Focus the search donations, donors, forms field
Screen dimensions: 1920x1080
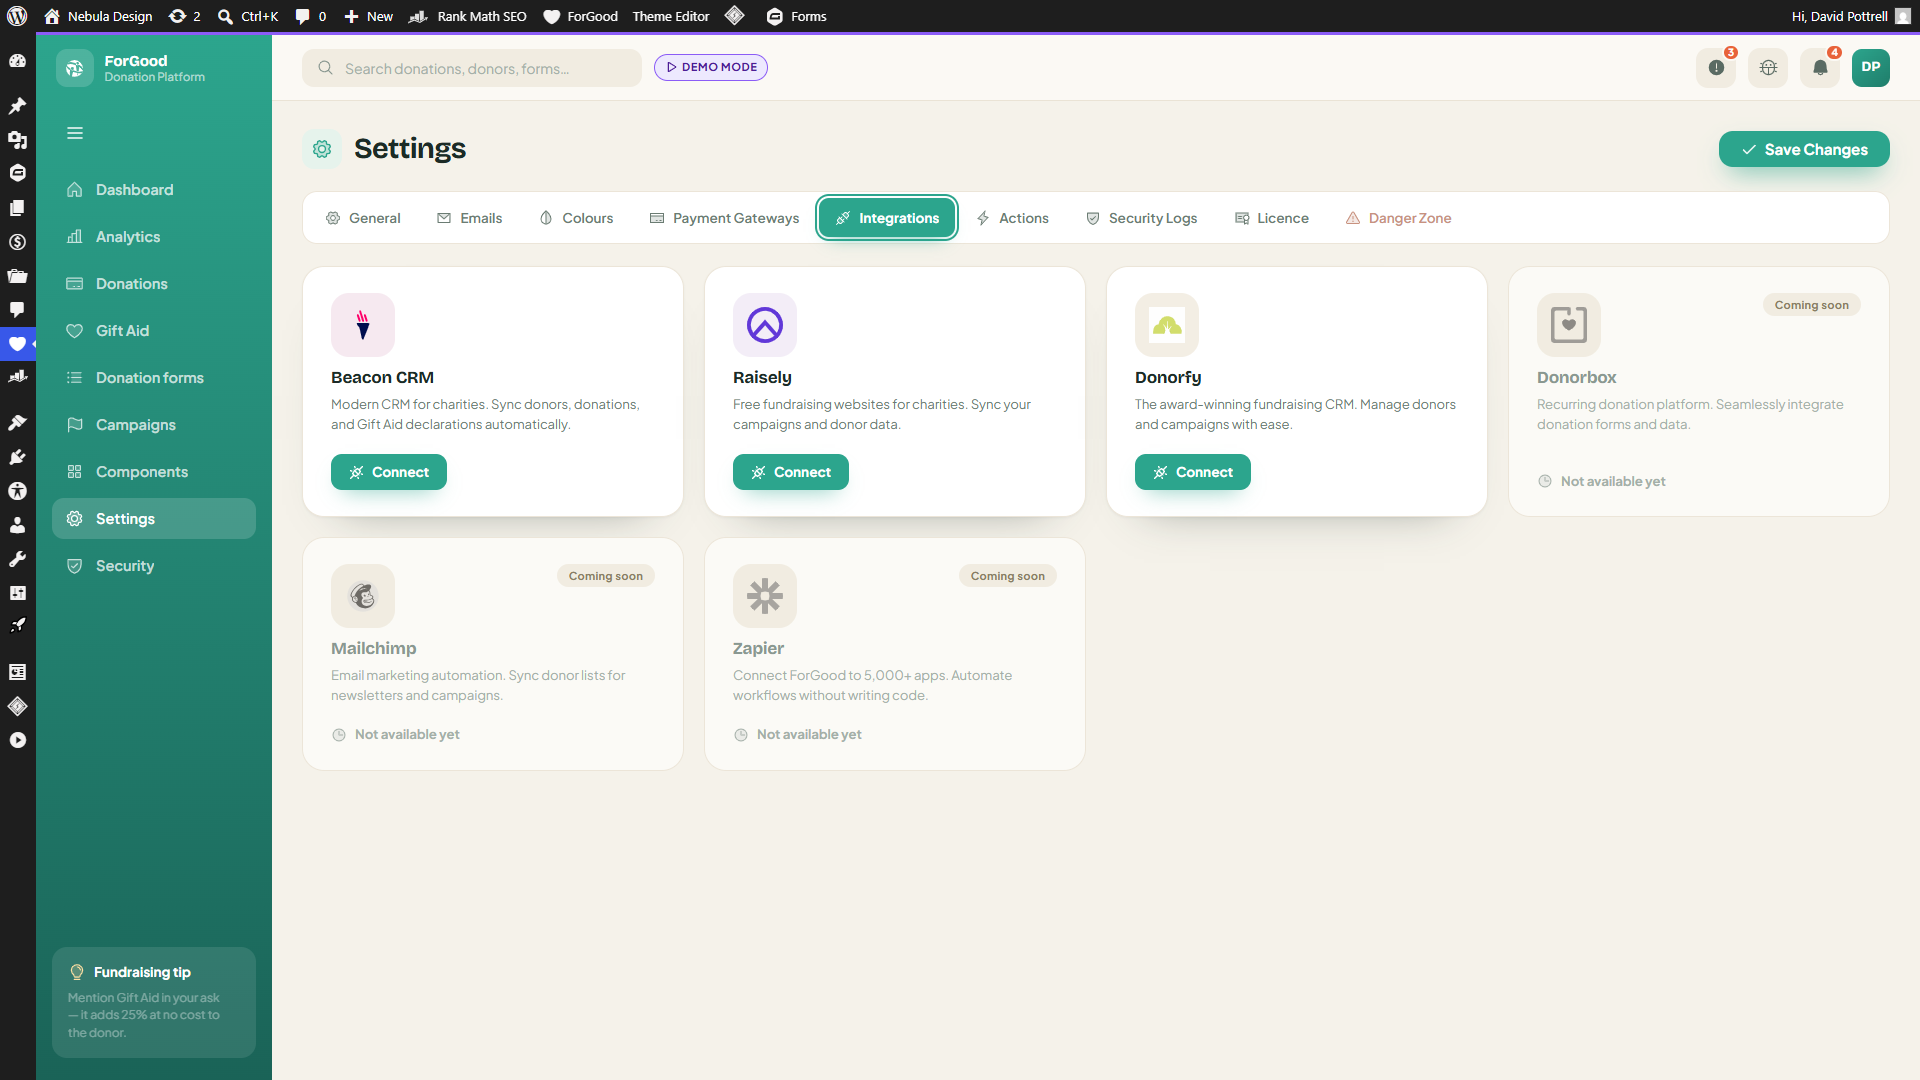pos(472,68)
